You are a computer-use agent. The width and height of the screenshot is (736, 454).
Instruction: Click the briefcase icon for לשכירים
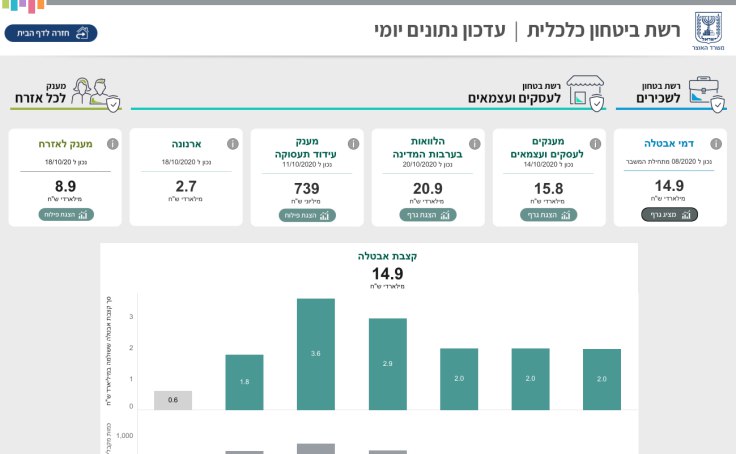(x=706, y=93)
